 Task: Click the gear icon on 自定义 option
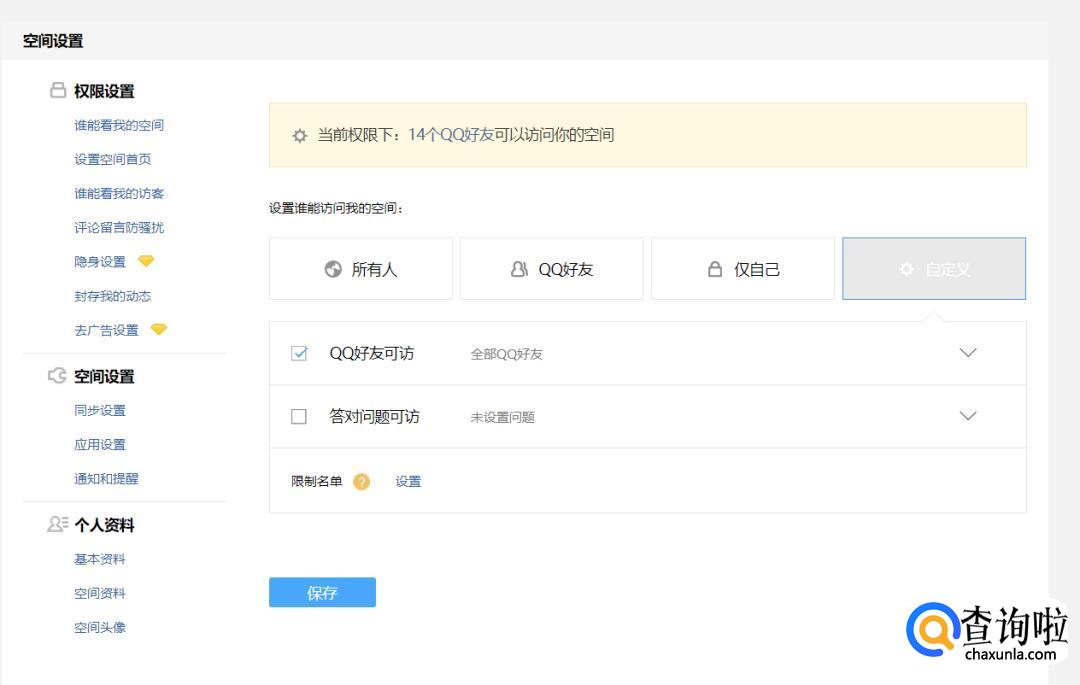point(906,269)
